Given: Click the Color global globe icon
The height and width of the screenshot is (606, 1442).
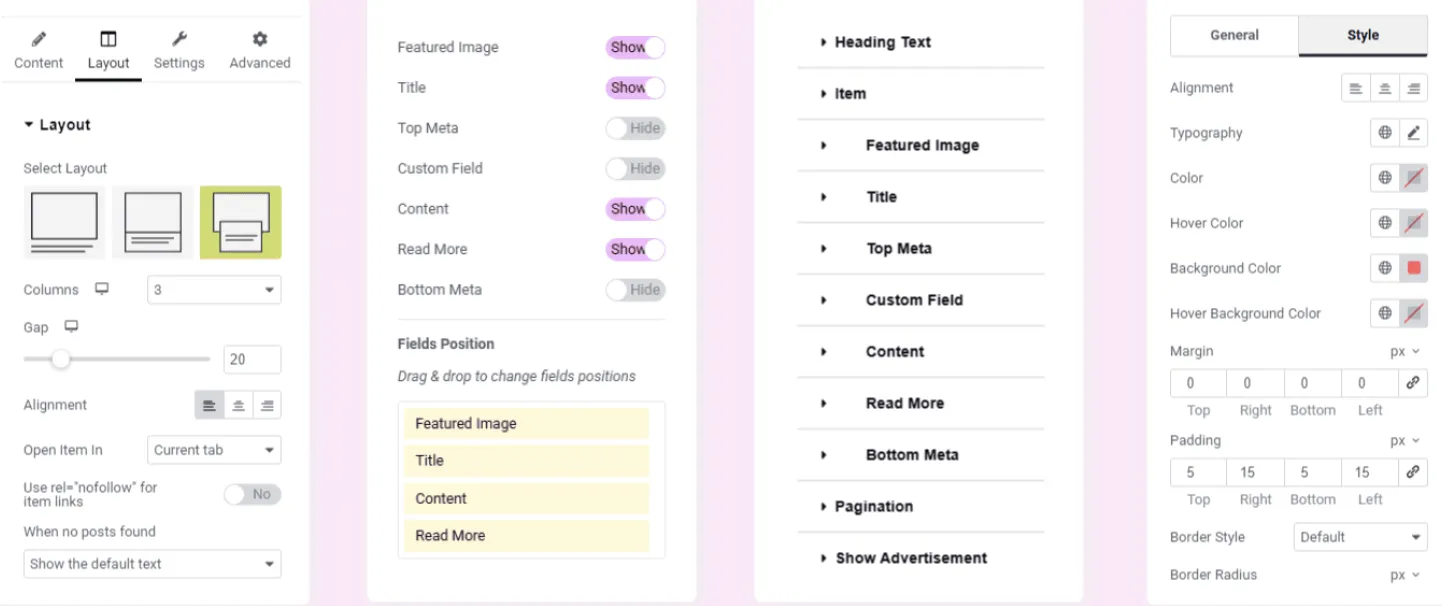Looking at the screenshot, I should pos(1385,178).
